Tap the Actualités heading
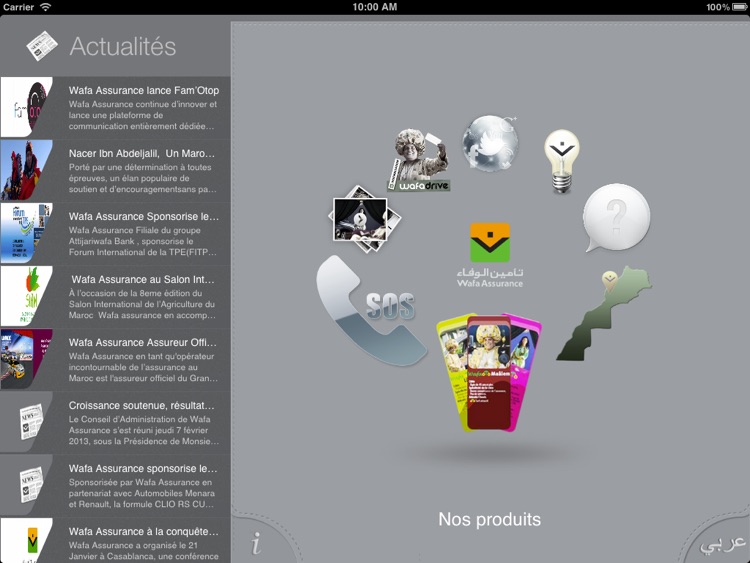 coord(123,46)
